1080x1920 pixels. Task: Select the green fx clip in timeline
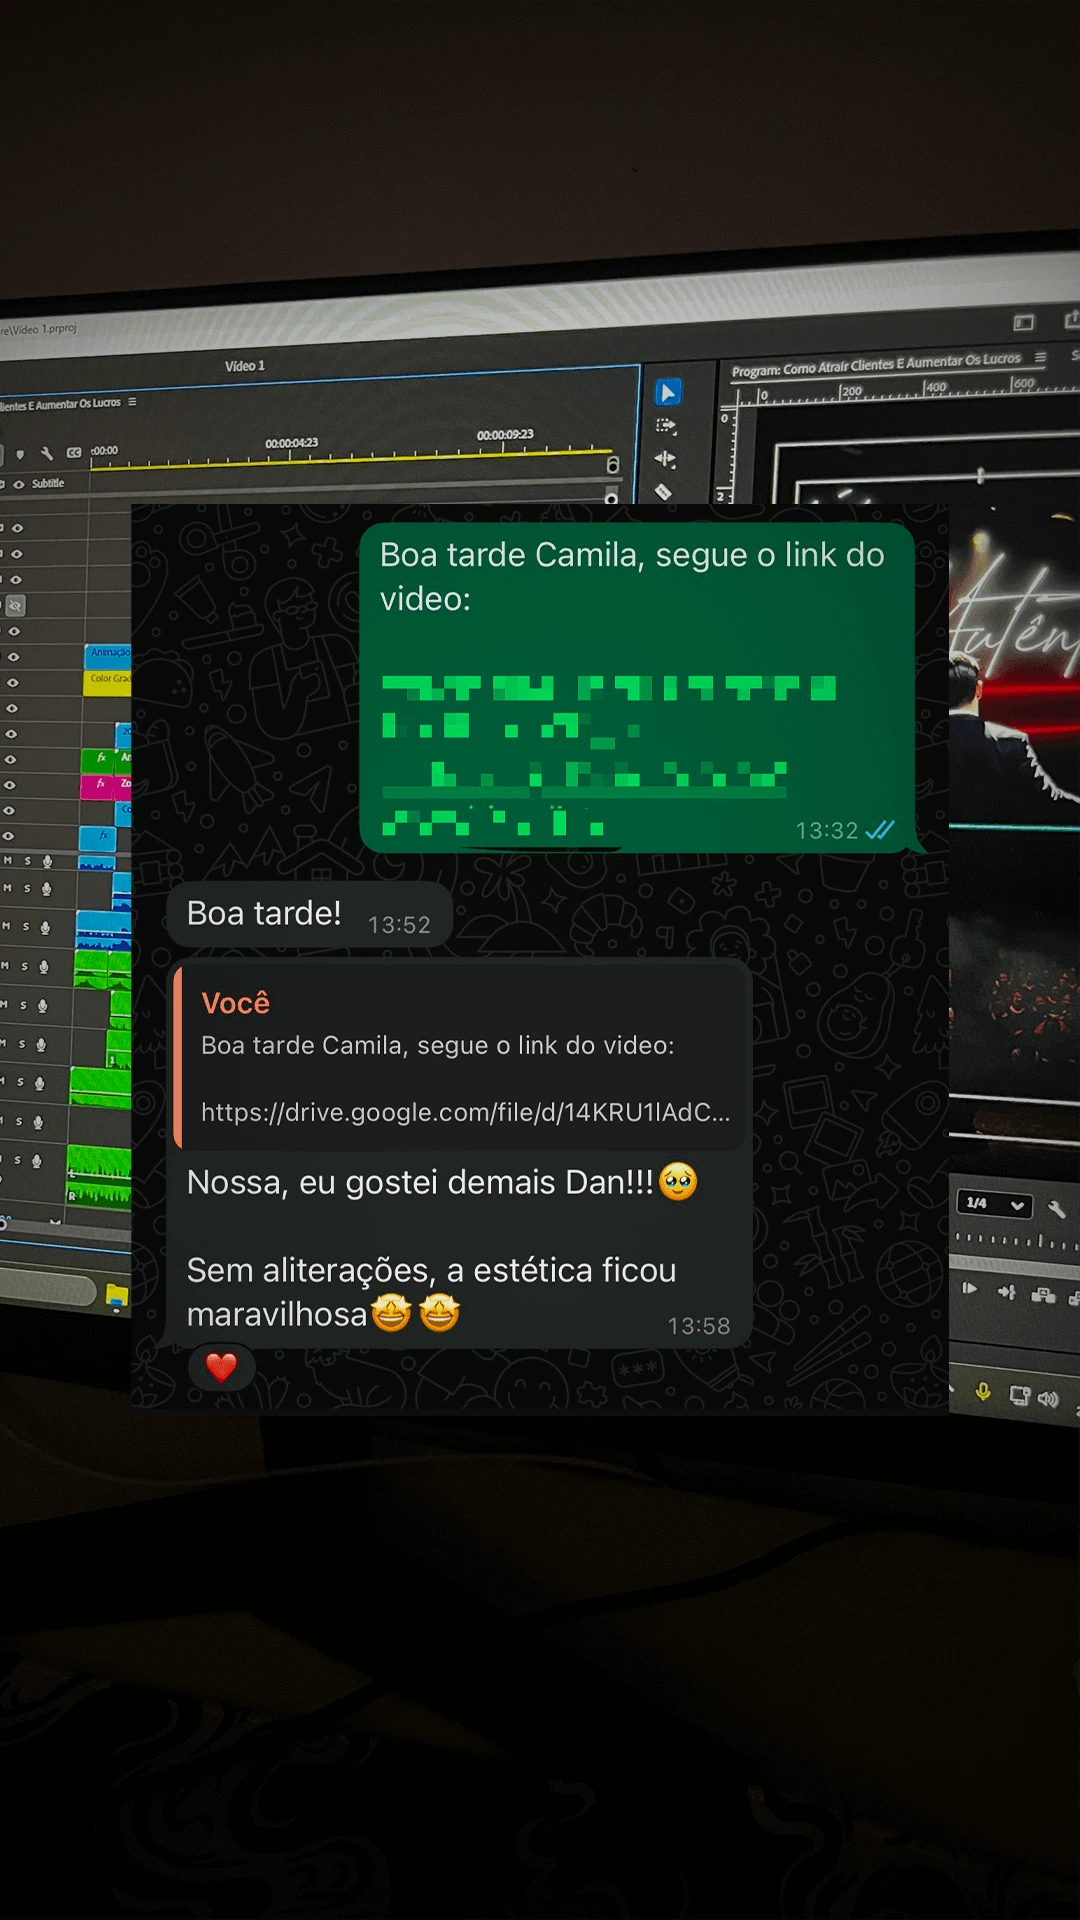[x=99, y=759]
